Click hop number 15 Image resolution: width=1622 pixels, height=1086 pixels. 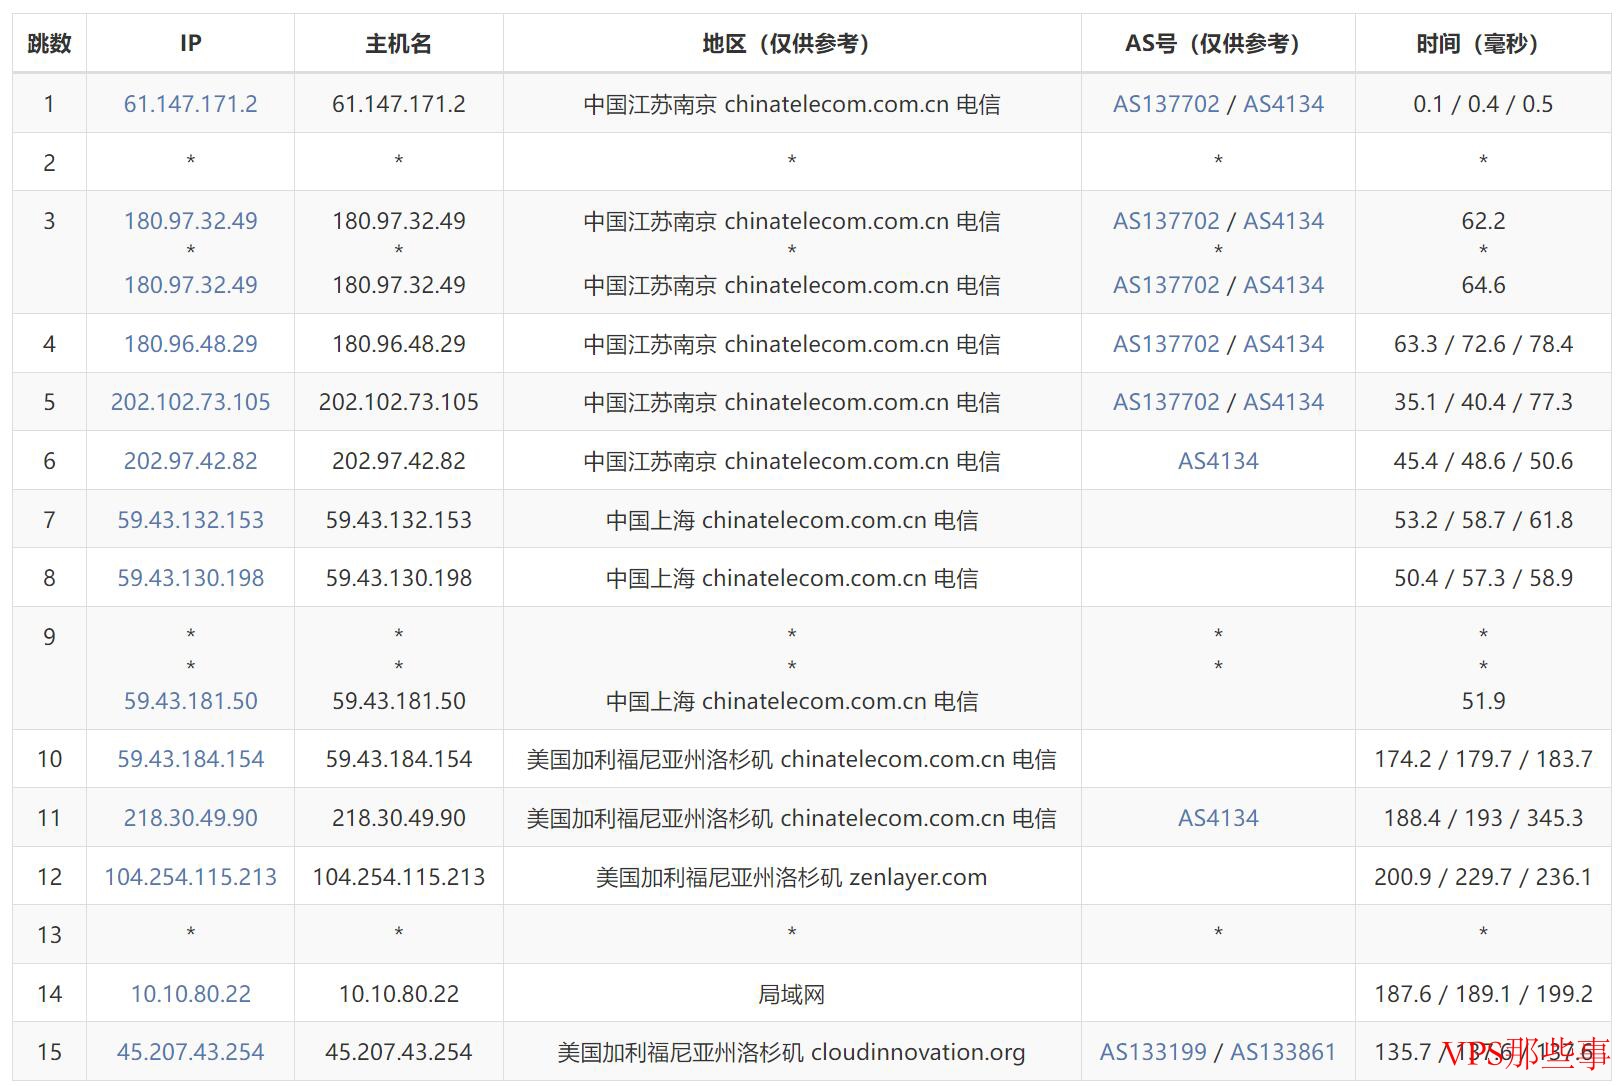(x=49, y=1052)
